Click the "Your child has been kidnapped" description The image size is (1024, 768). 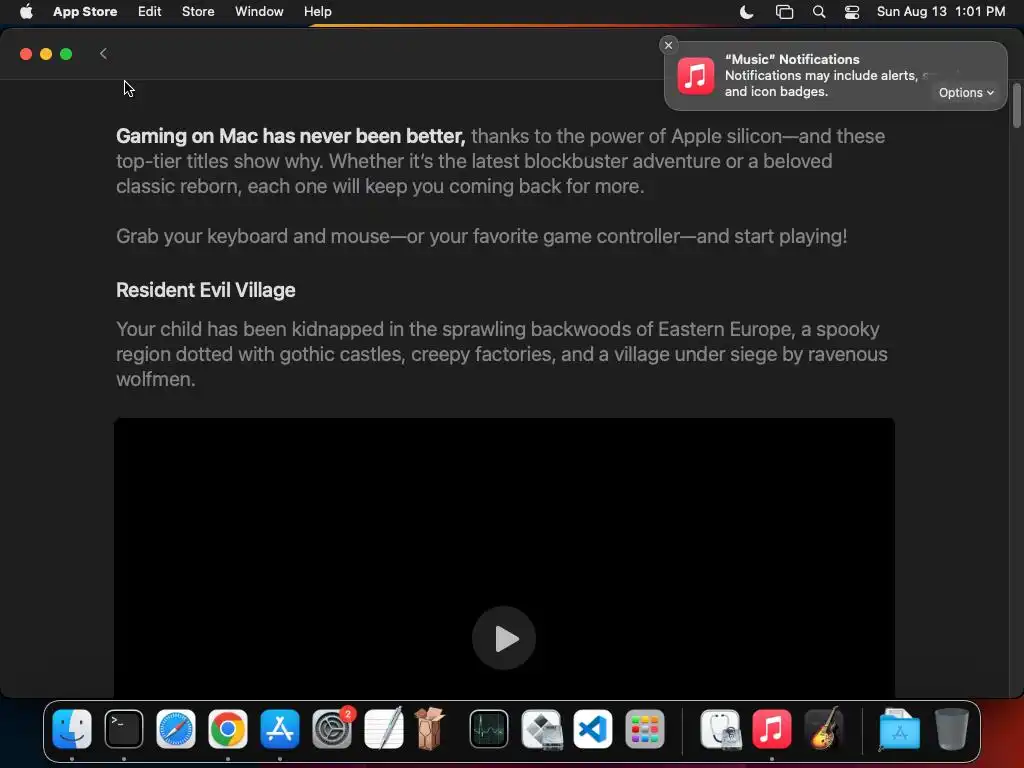point(502,354)
